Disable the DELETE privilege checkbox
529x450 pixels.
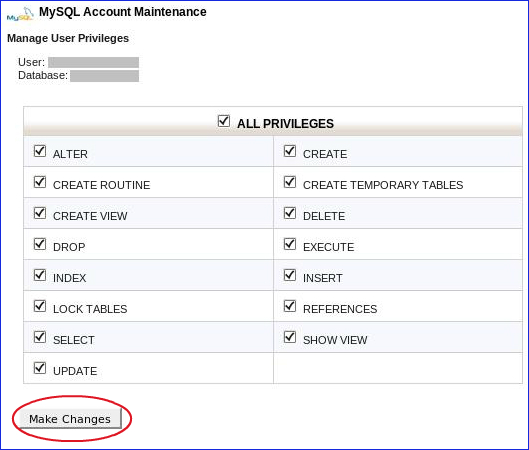click(290, 213)
